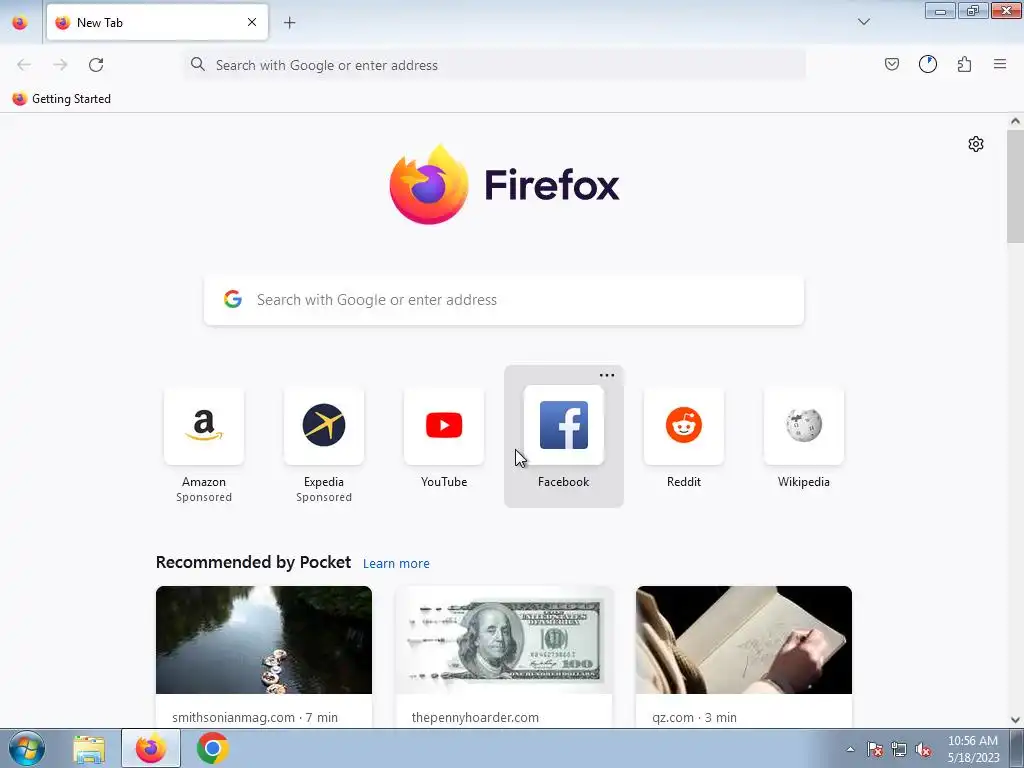Image resolution: width=1024 pixels, height=768 pixels.
Task: Click the page scrollbar down arrow
Action: [1015, 720]
